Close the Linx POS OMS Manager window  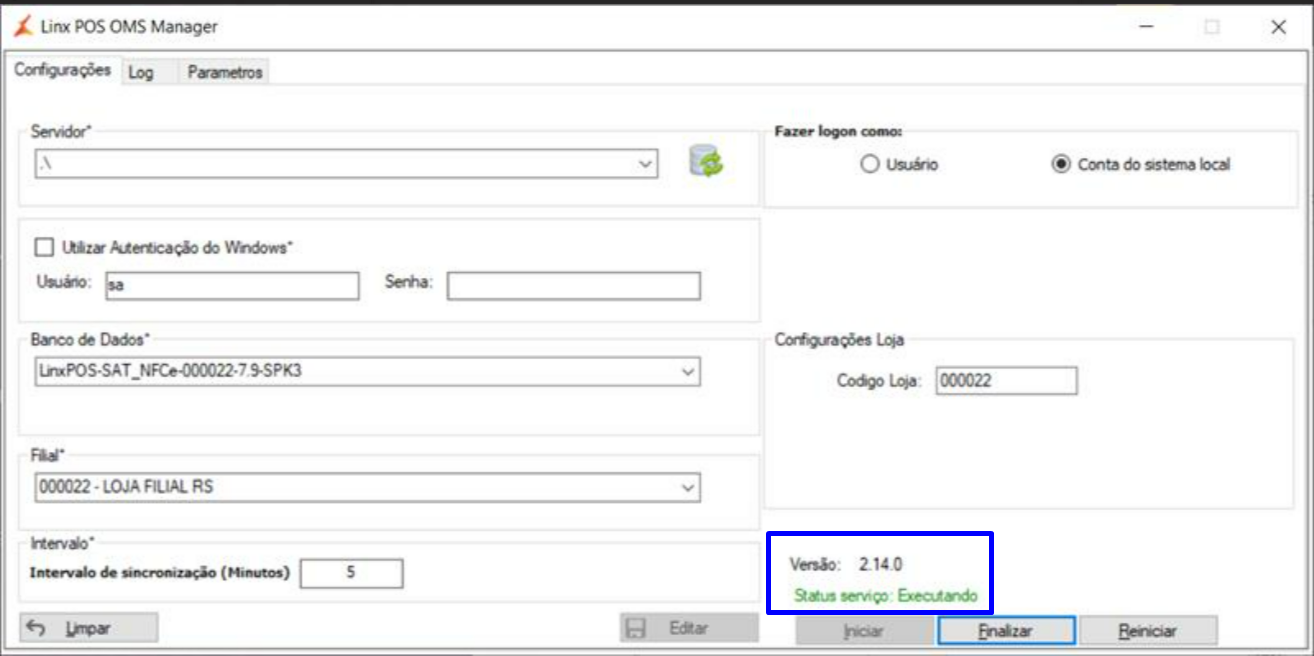coord(1278,28)
